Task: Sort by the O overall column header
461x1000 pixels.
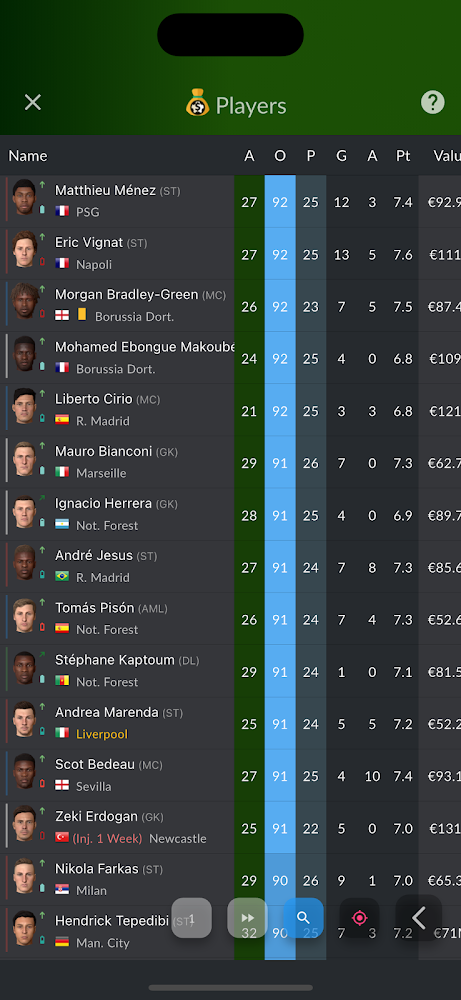Action: coord(280,156)
